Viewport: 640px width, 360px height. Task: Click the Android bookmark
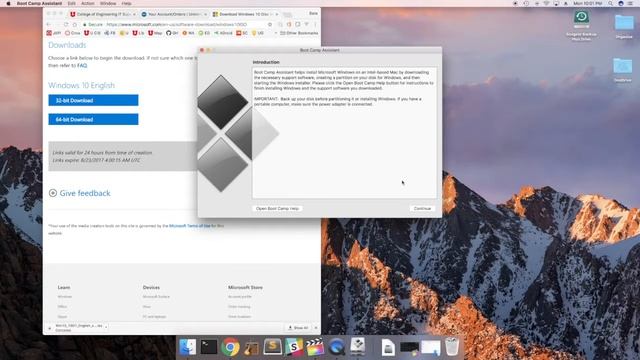tap(223, 33)
